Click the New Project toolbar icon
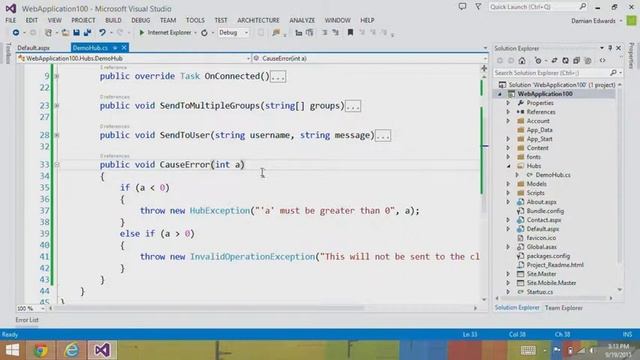The height and width of the screenshot is (360, 640). click(x=48, y=33)
